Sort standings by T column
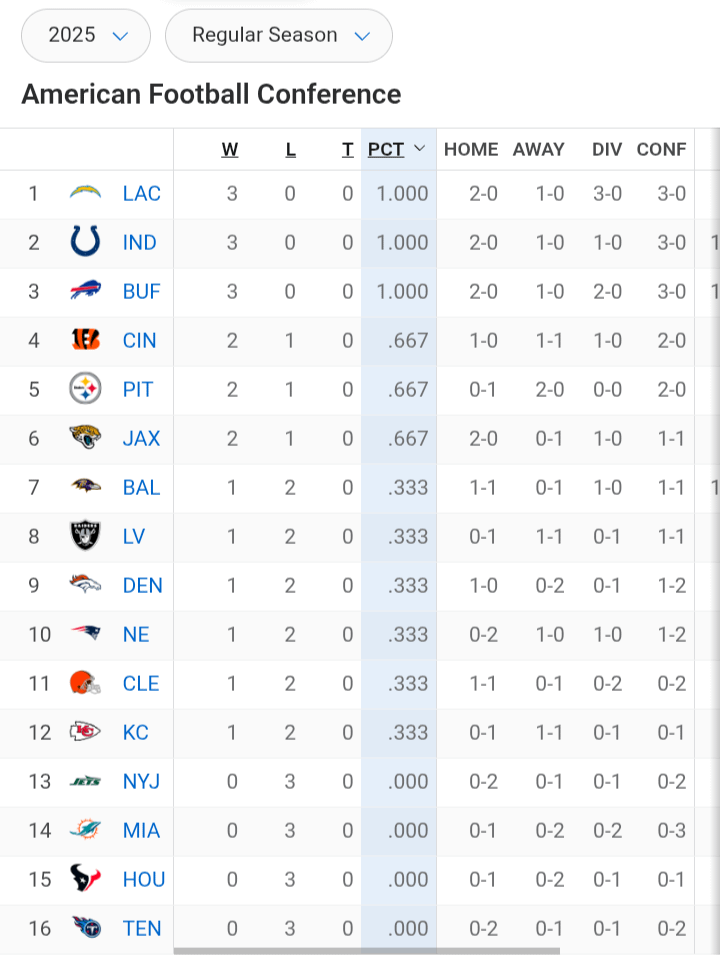Image resolution: width=720 pixels, height=962 pixels. (x=347, y=149)
